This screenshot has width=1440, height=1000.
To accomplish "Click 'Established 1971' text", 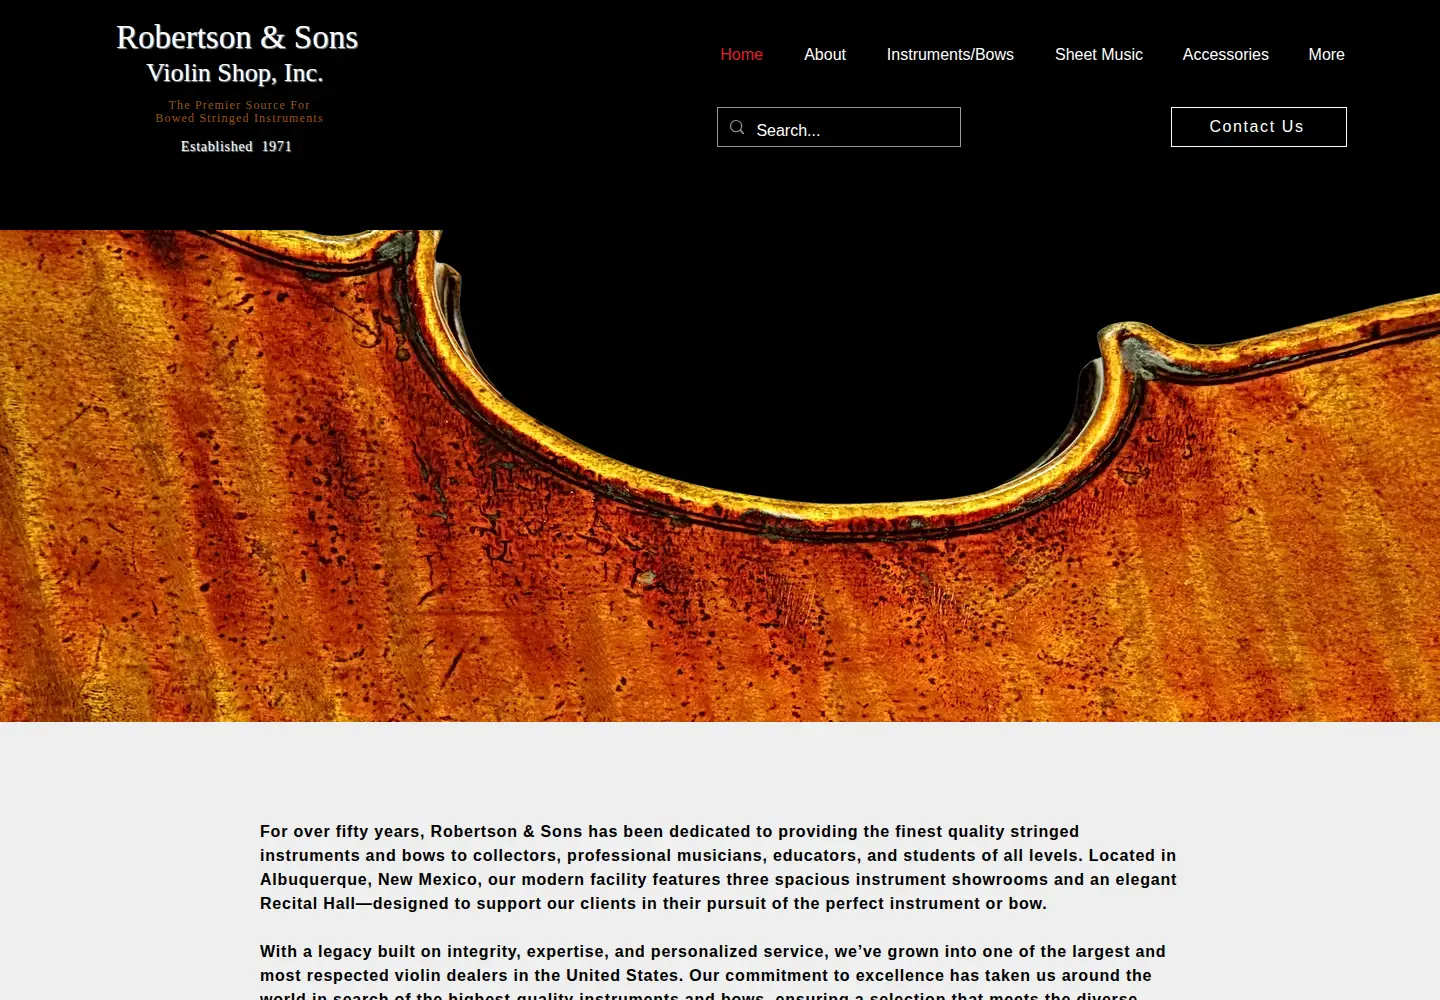I will (236, 146).
